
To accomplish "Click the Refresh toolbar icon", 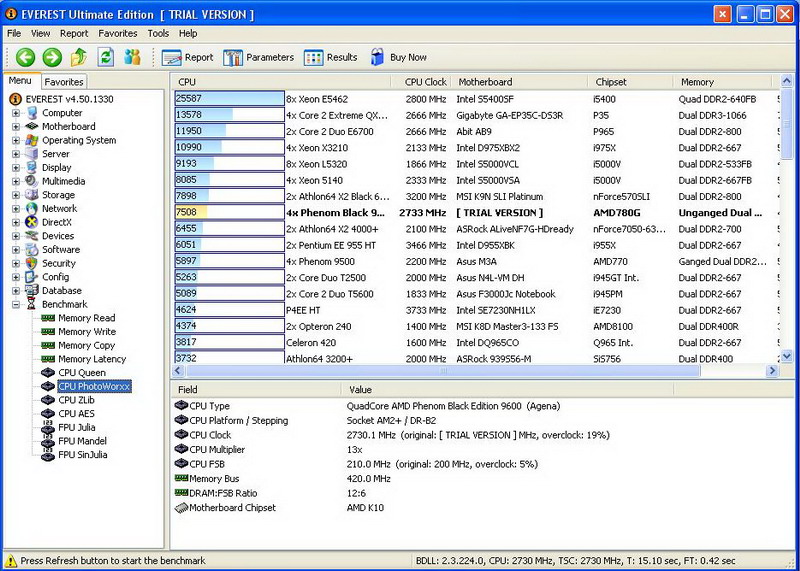I will pos(106,57).
